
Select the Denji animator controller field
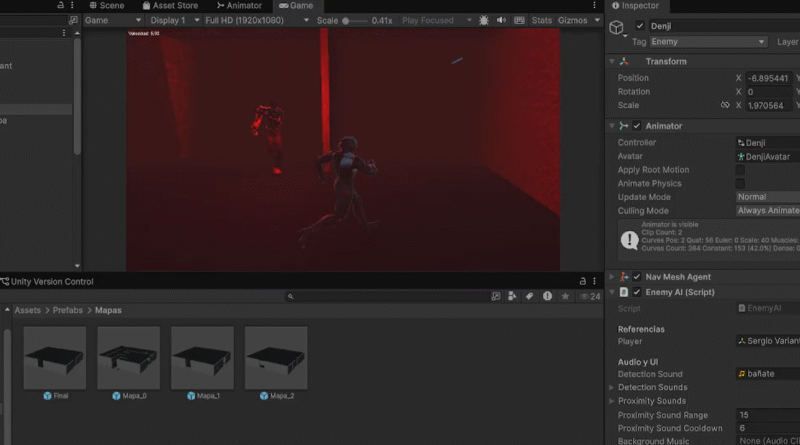tap(767, 143)
